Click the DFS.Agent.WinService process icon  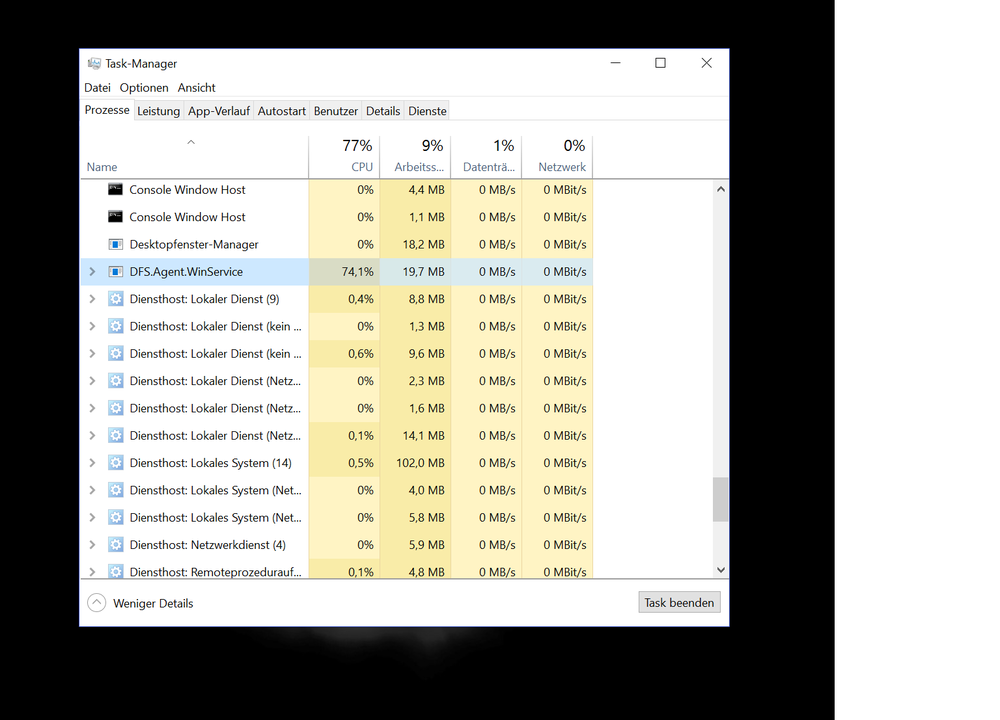115,272
